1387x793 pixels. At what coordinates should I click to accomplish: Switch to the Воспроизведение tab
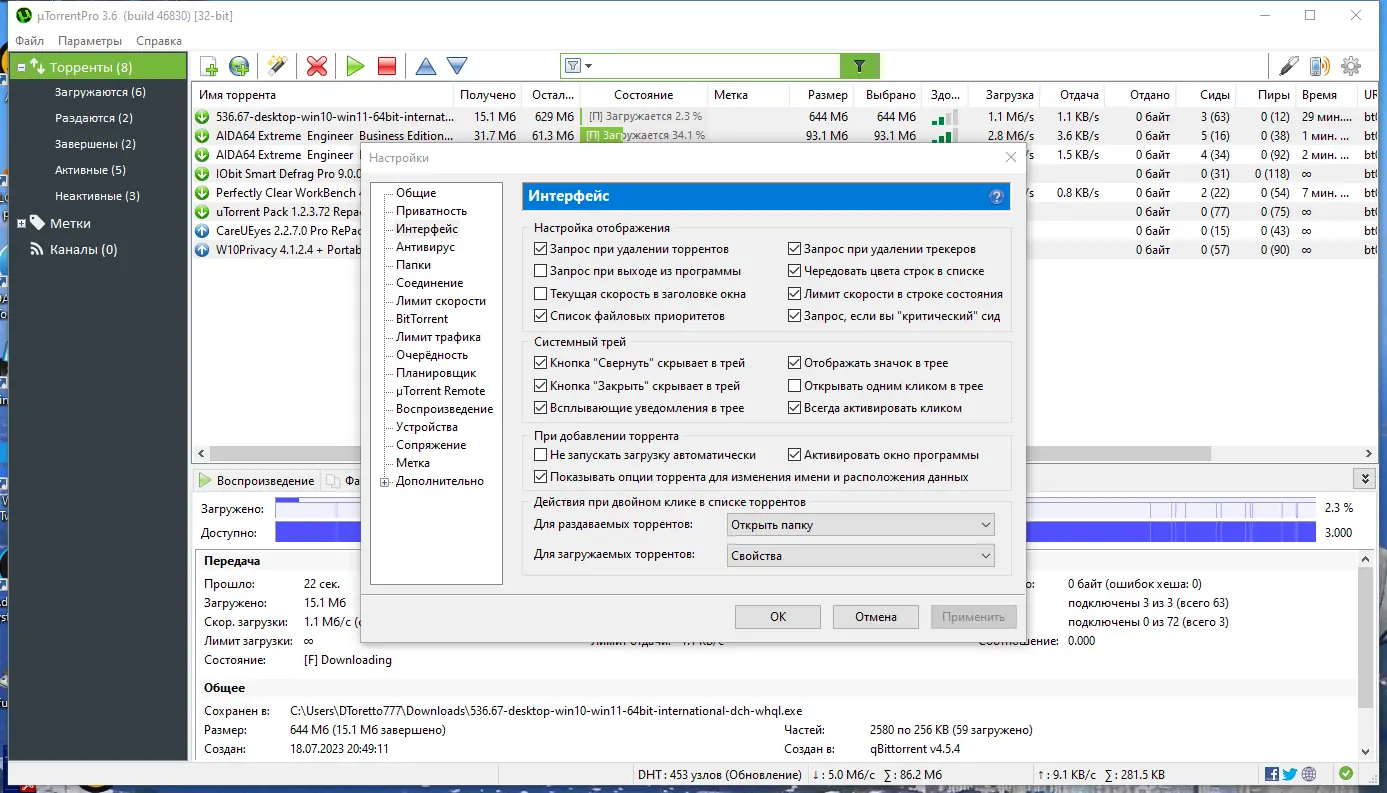pos(256,481)
